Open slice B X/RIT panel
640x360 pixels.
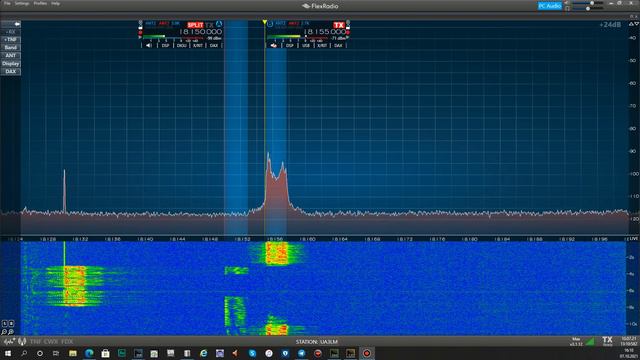322,45
